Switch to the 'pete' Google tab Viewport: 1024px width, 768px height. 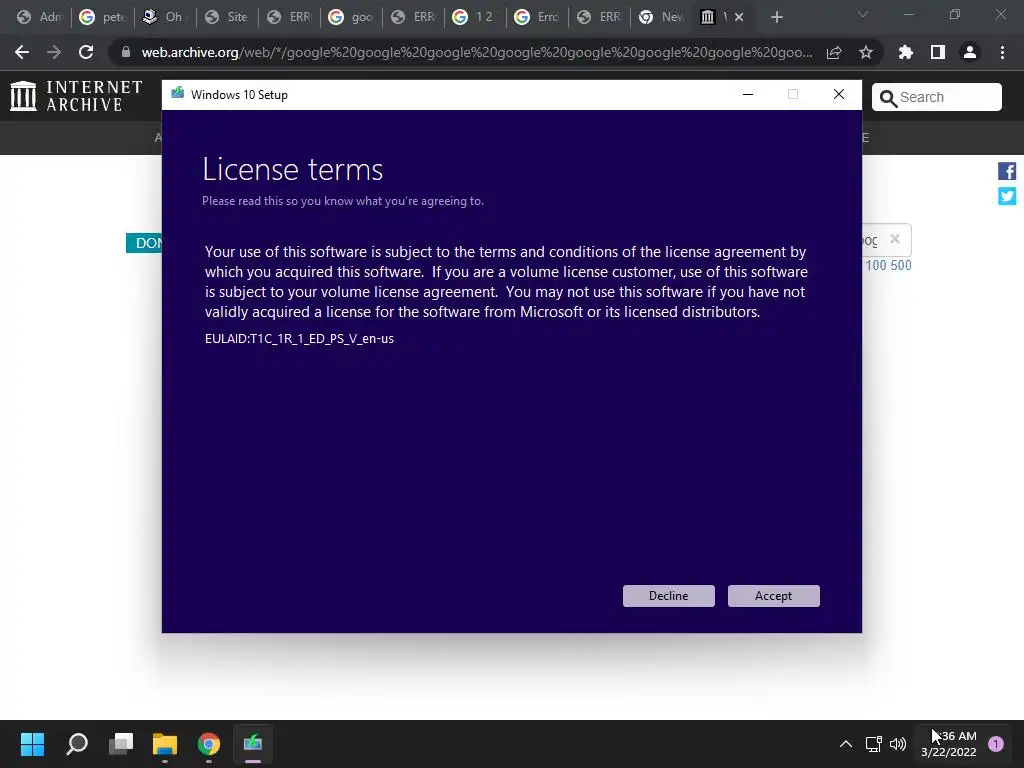(x=103, y=17)
